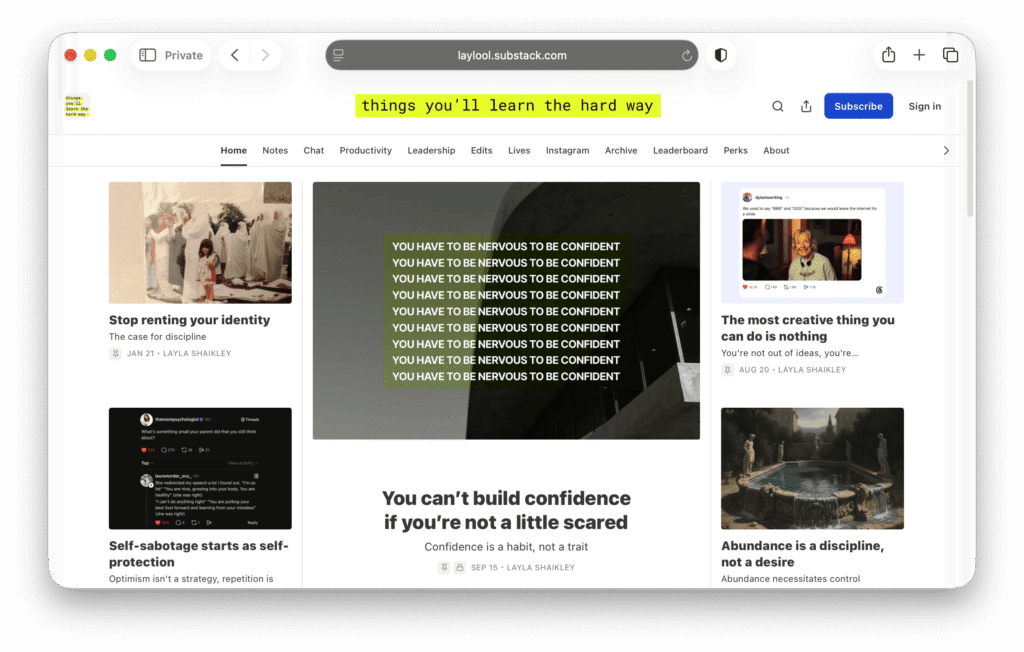Open 'The most creative thing you can do' post
This screenshot has height=652, width=1024.
(x=808, y=328)
